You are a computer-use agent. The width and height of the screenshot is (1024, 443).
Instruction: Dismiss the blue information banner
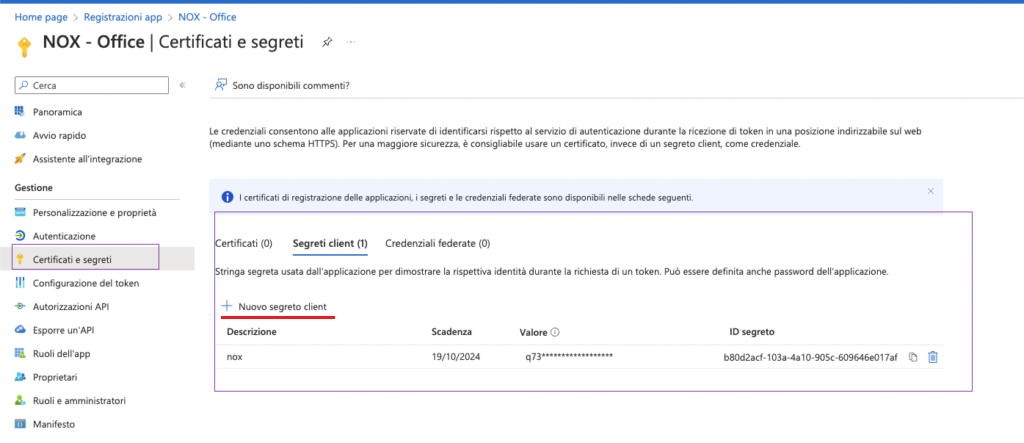coord(931,191)
